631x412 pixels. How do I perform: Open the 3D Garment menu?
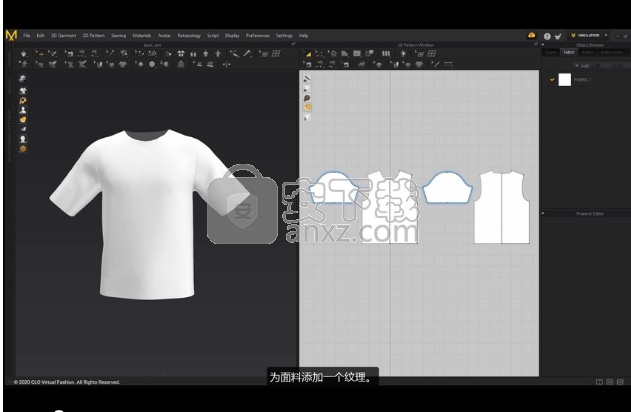click(x=64, y=35)
